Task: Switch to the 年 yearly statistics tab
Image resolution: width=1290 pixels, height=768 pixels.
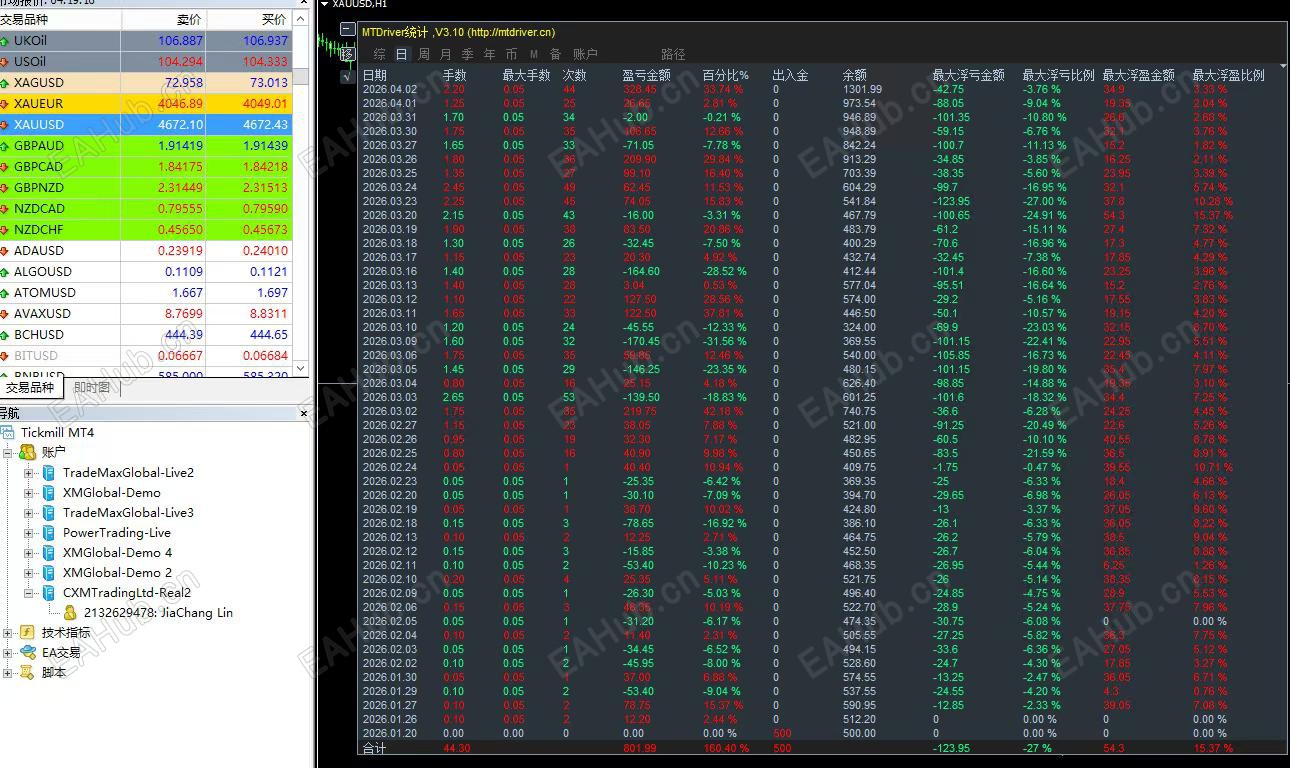Action: (x=490, y=54)
